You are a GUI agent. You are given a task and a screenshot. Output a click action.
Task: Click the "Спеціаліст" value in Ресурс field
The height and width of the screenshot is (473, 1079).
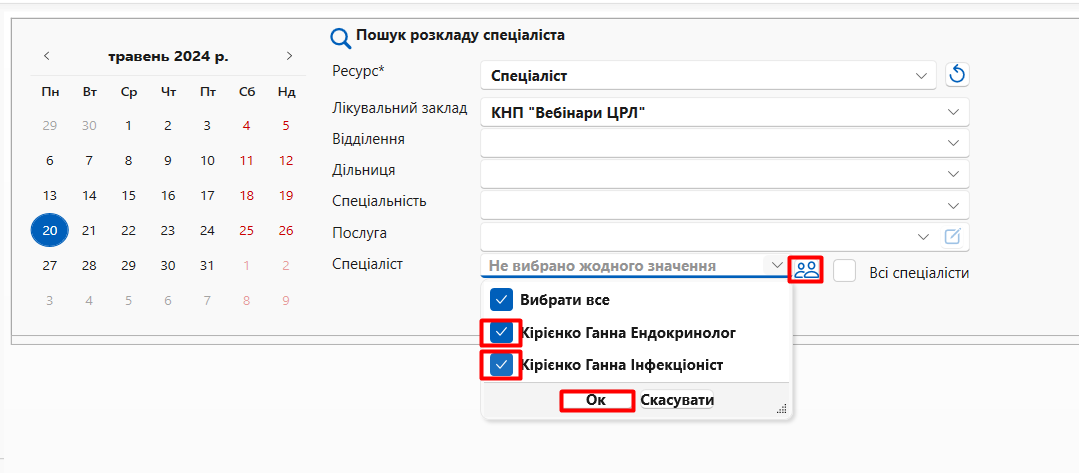529,76
